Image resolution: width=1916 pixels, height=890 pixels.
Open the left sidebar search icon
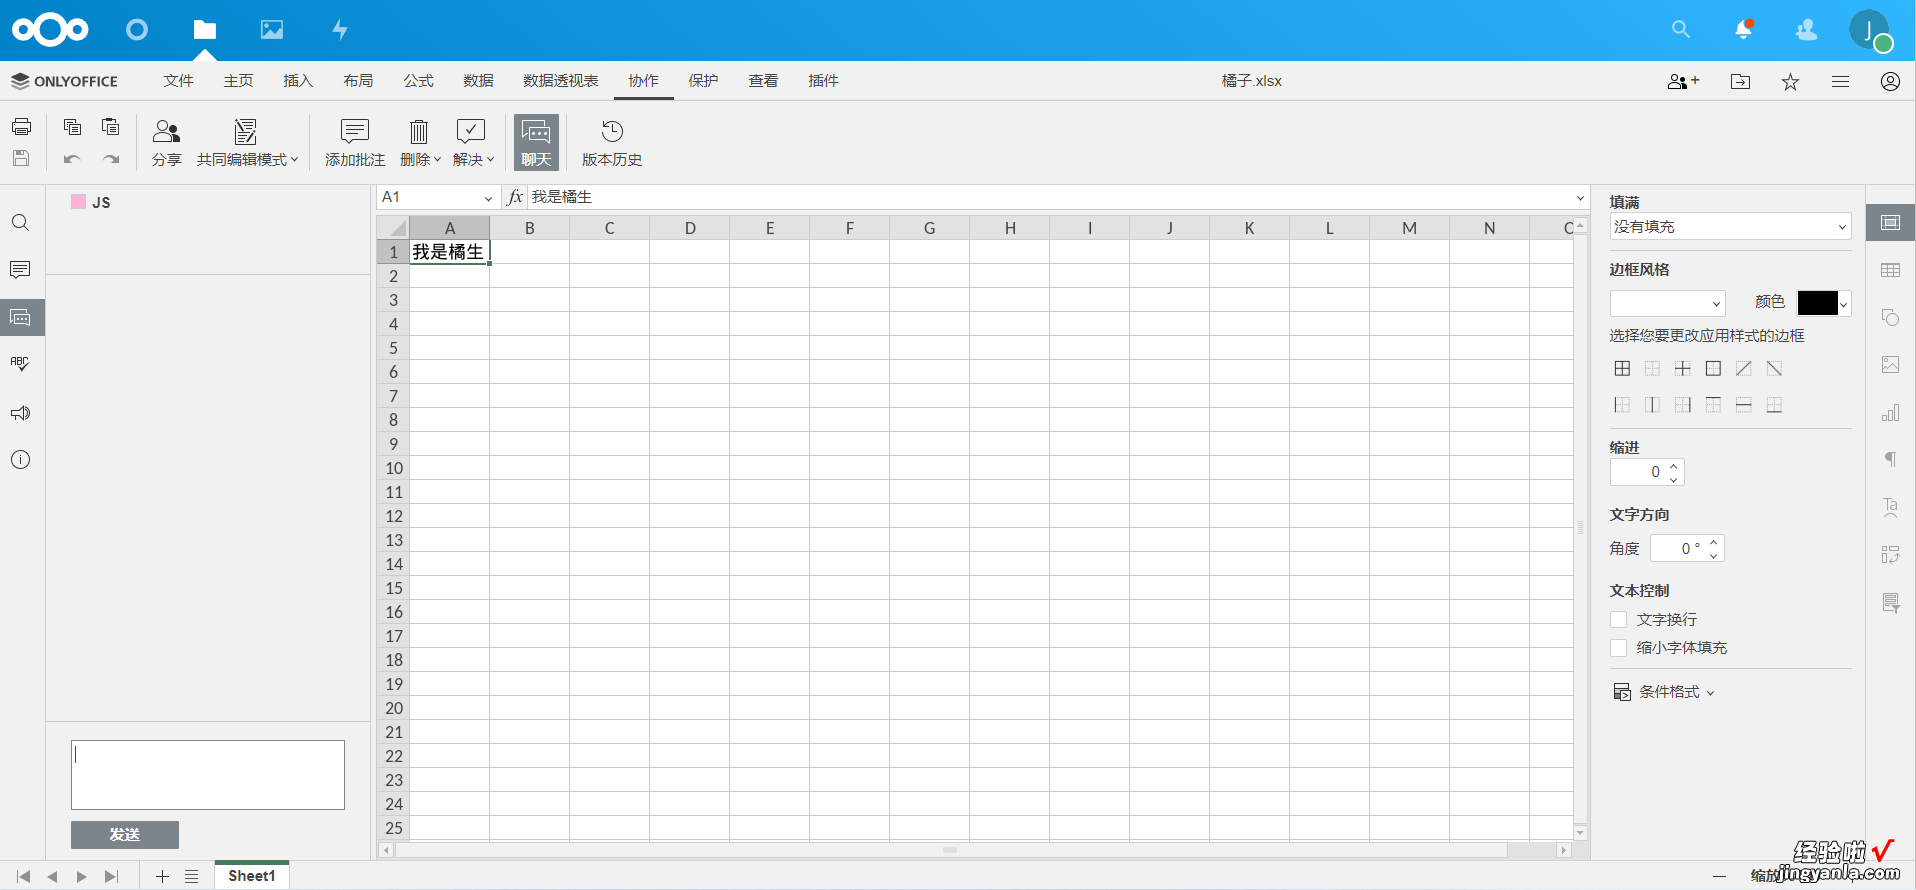[21, 223]
